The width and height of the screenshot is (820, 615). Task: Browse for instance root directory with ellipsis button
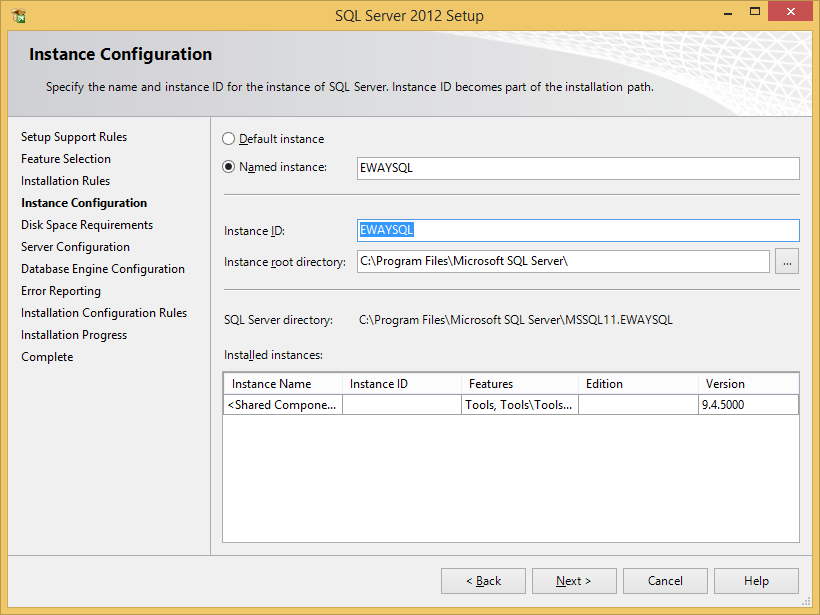click(x=787, y=261)
